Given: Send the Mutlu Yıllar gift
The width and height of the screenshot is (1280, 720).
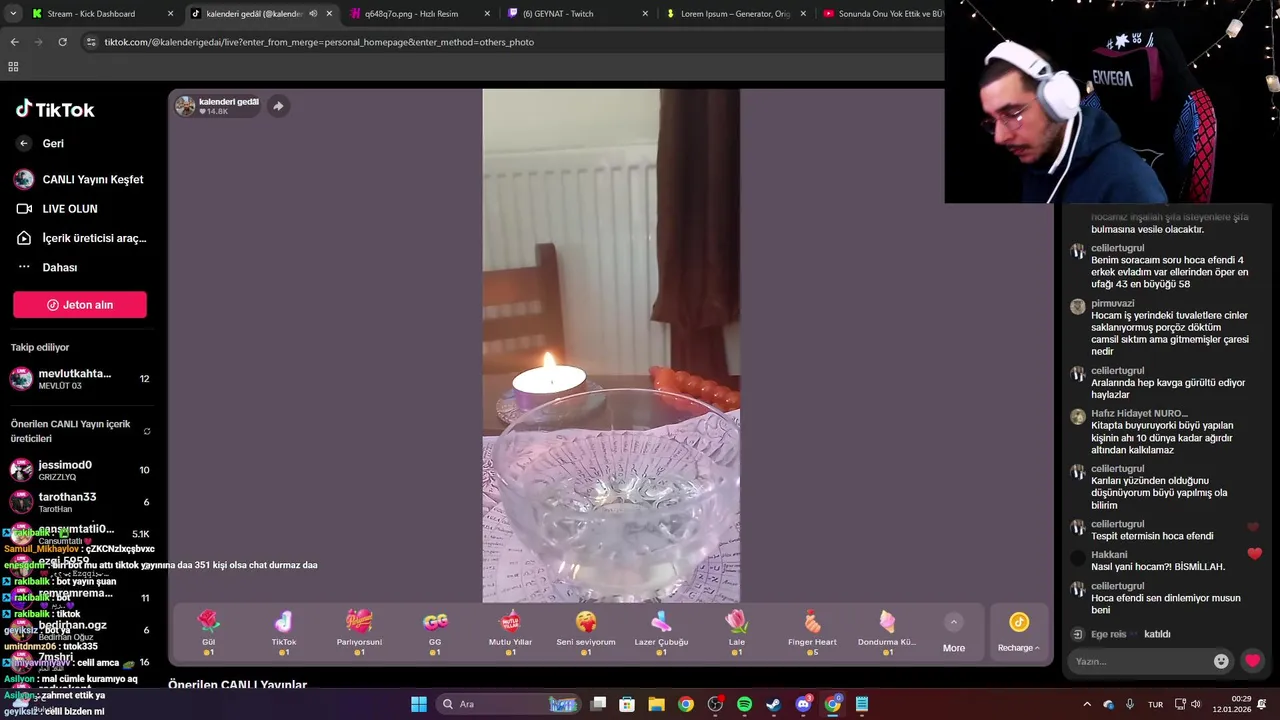Looking at the screenshot, I should coord(510,634).
